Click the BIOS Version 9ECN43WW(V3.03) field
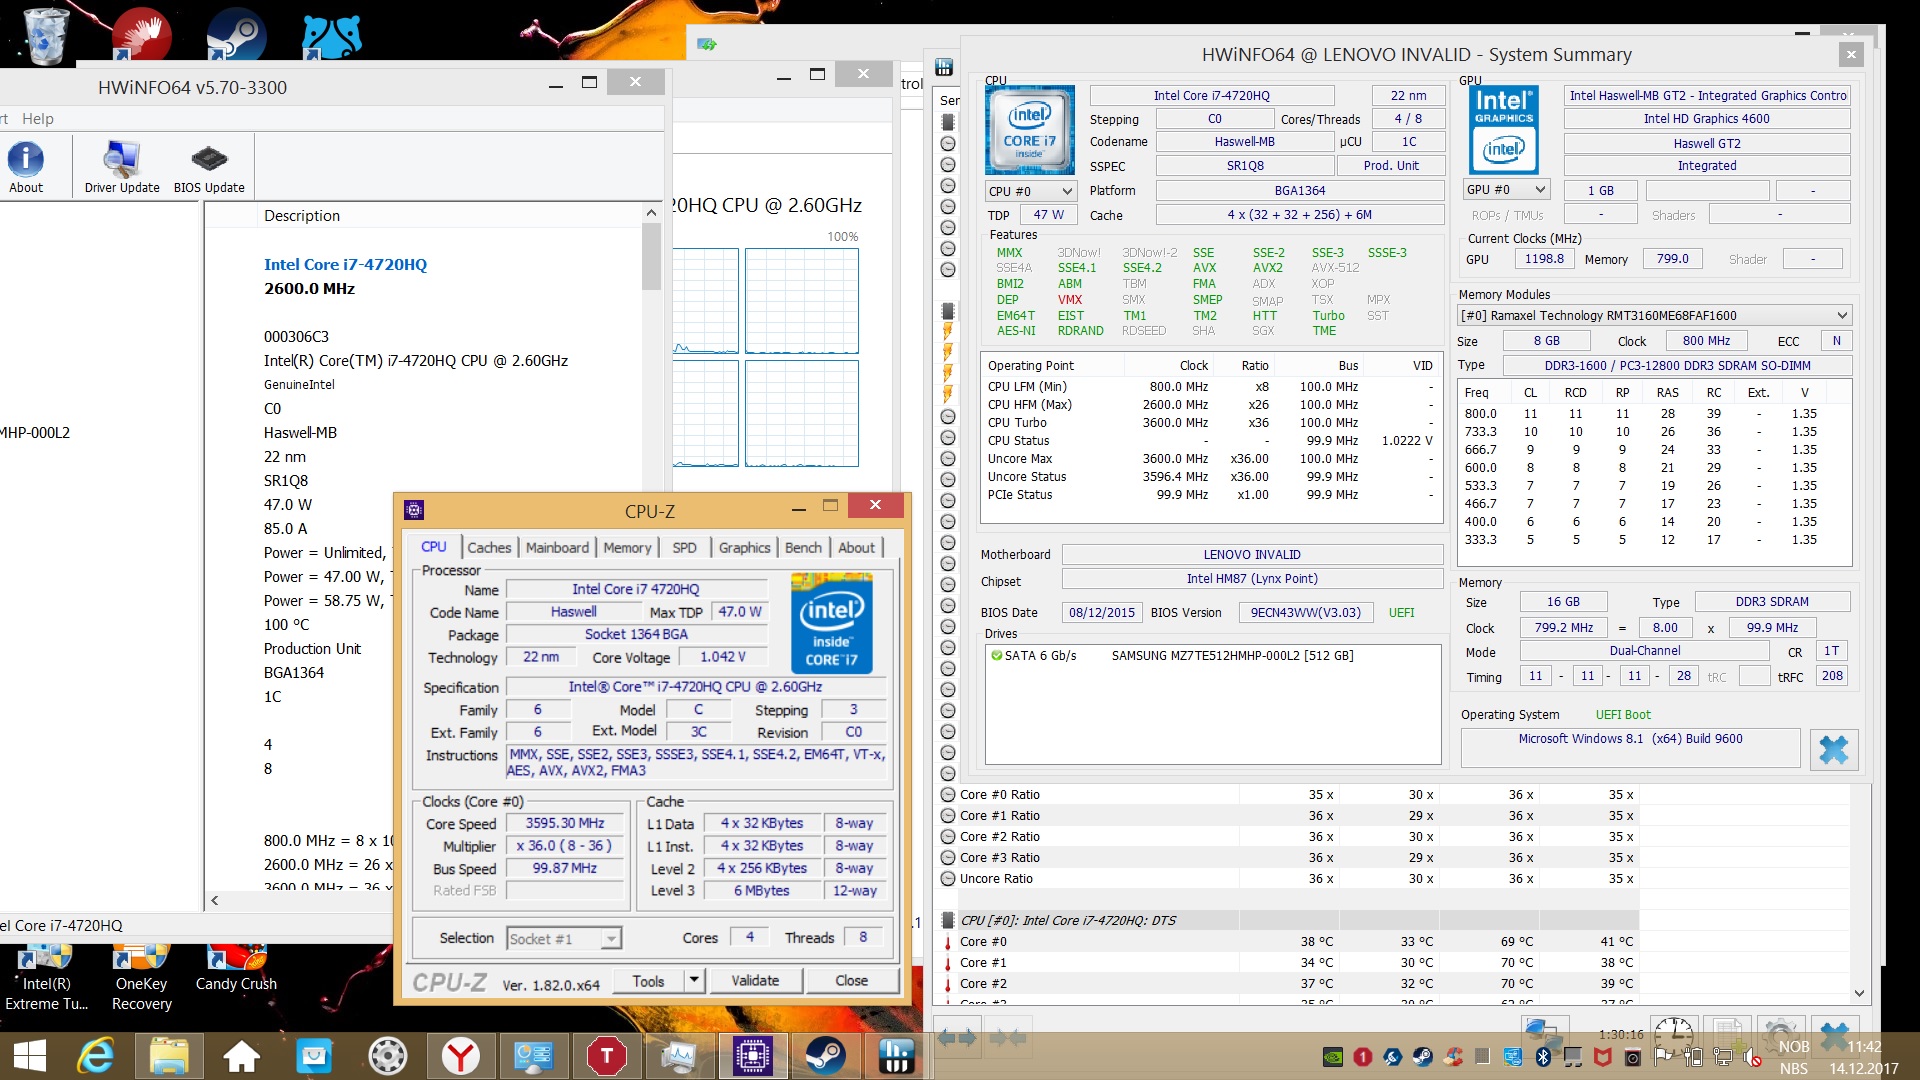This screenshot has width=1920, height=1080. [1305, 613]
